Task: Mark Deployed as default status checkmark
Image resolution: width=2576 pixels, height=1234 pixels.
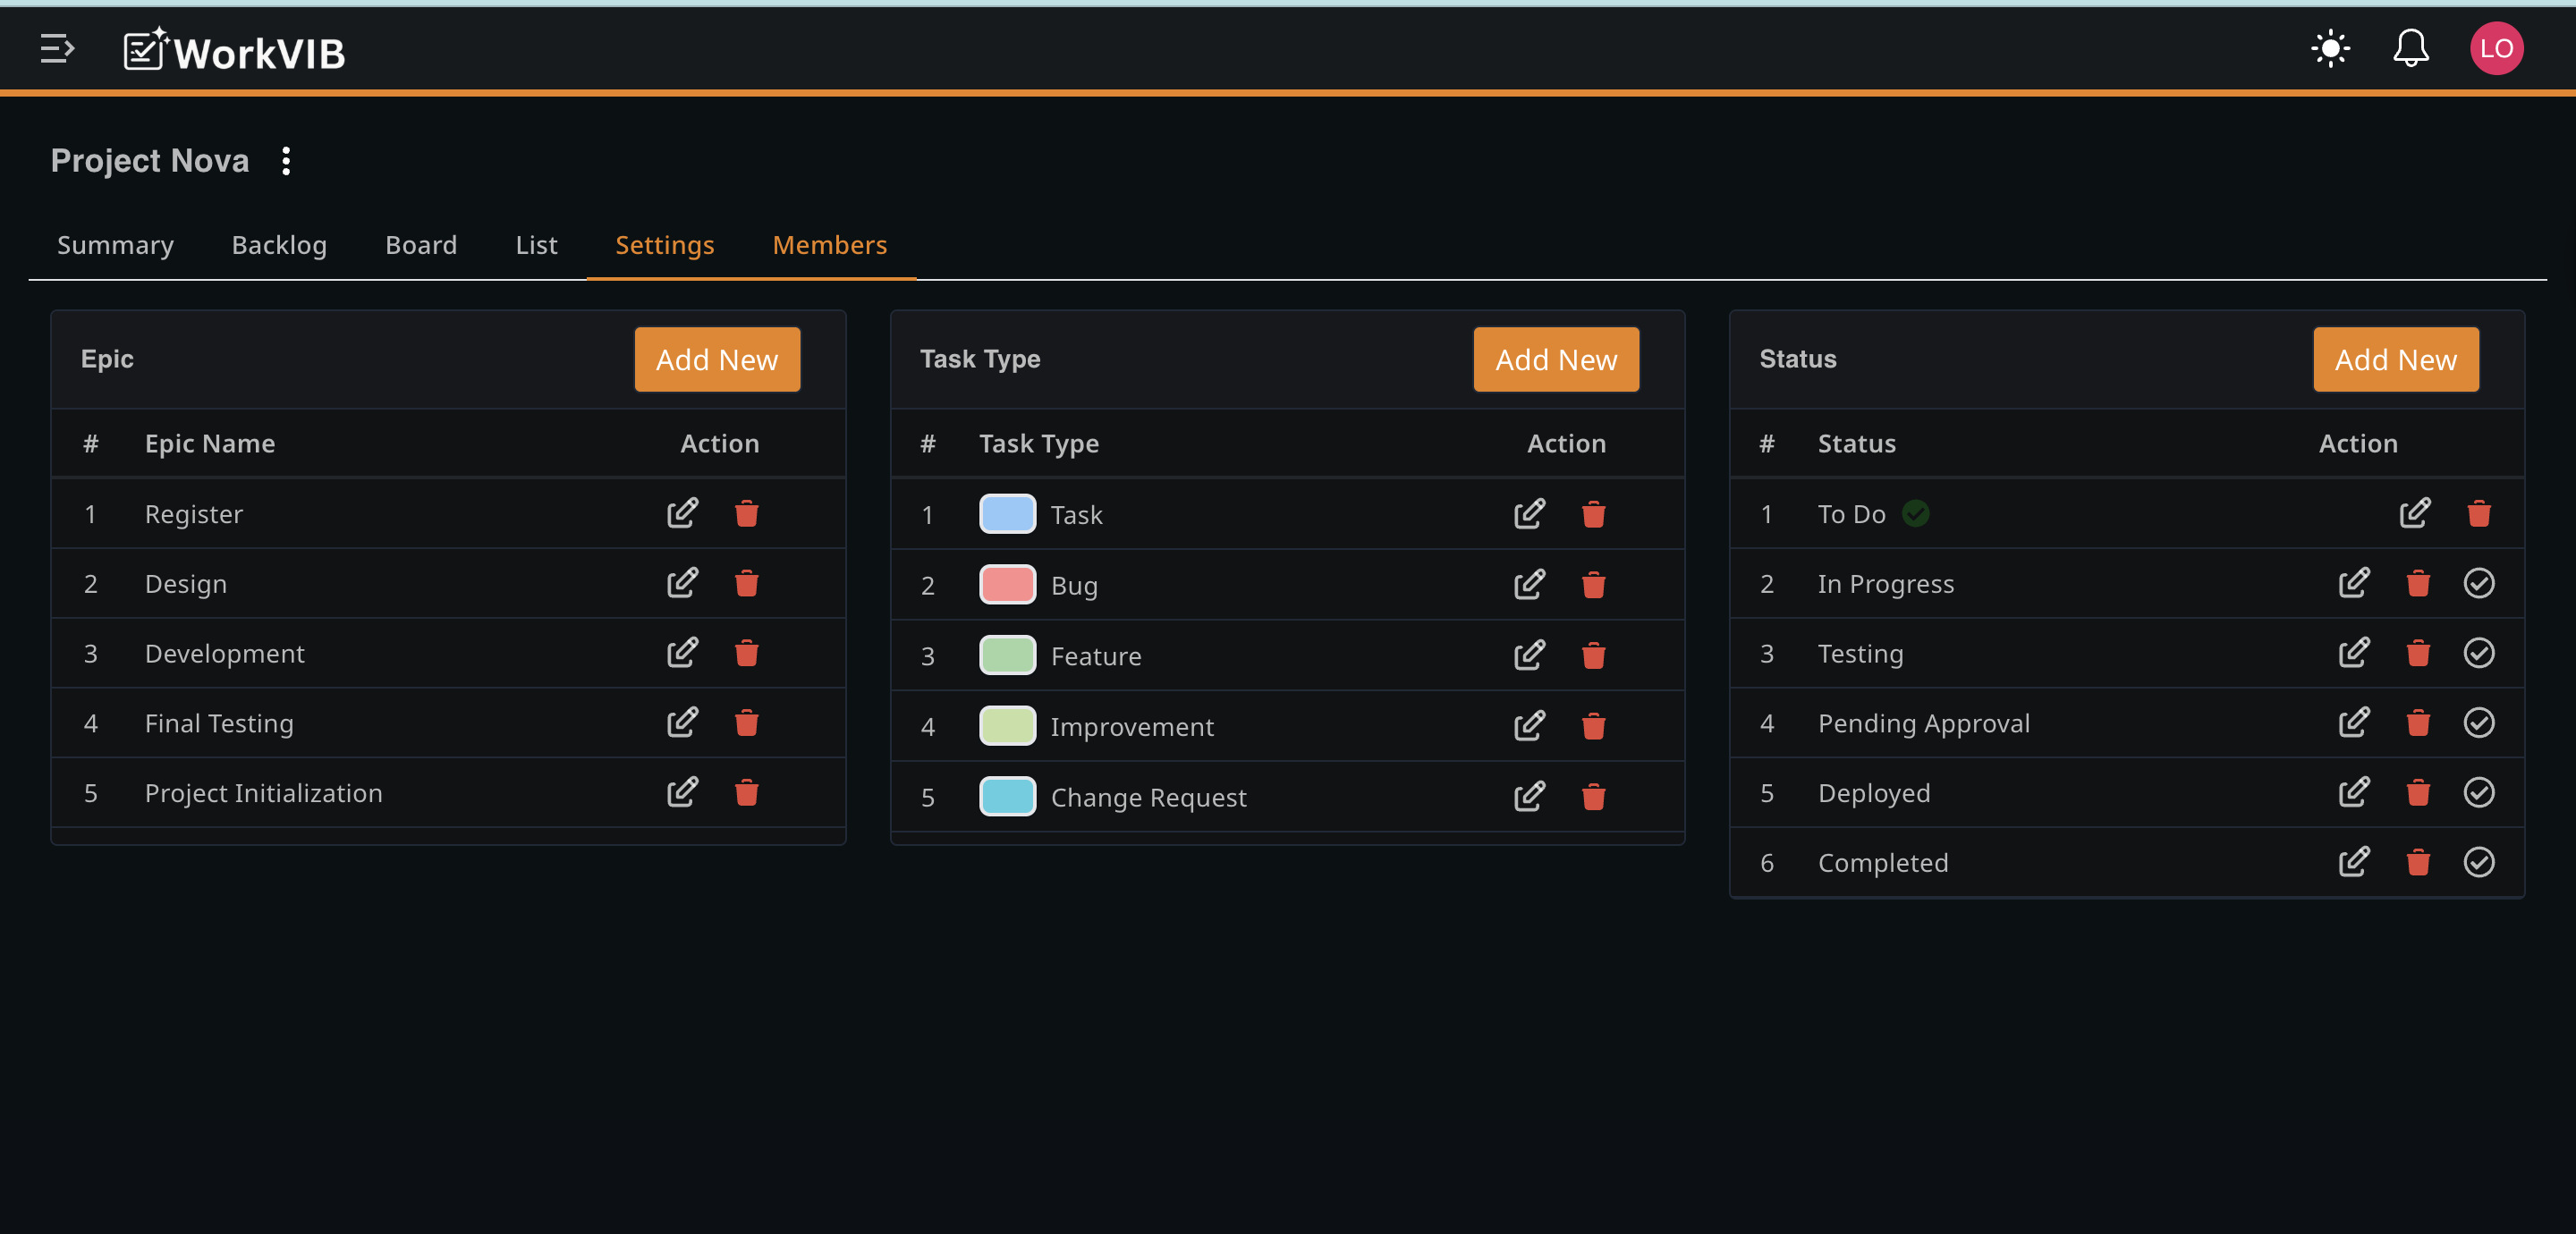Action: click(x=2478, y=792)
